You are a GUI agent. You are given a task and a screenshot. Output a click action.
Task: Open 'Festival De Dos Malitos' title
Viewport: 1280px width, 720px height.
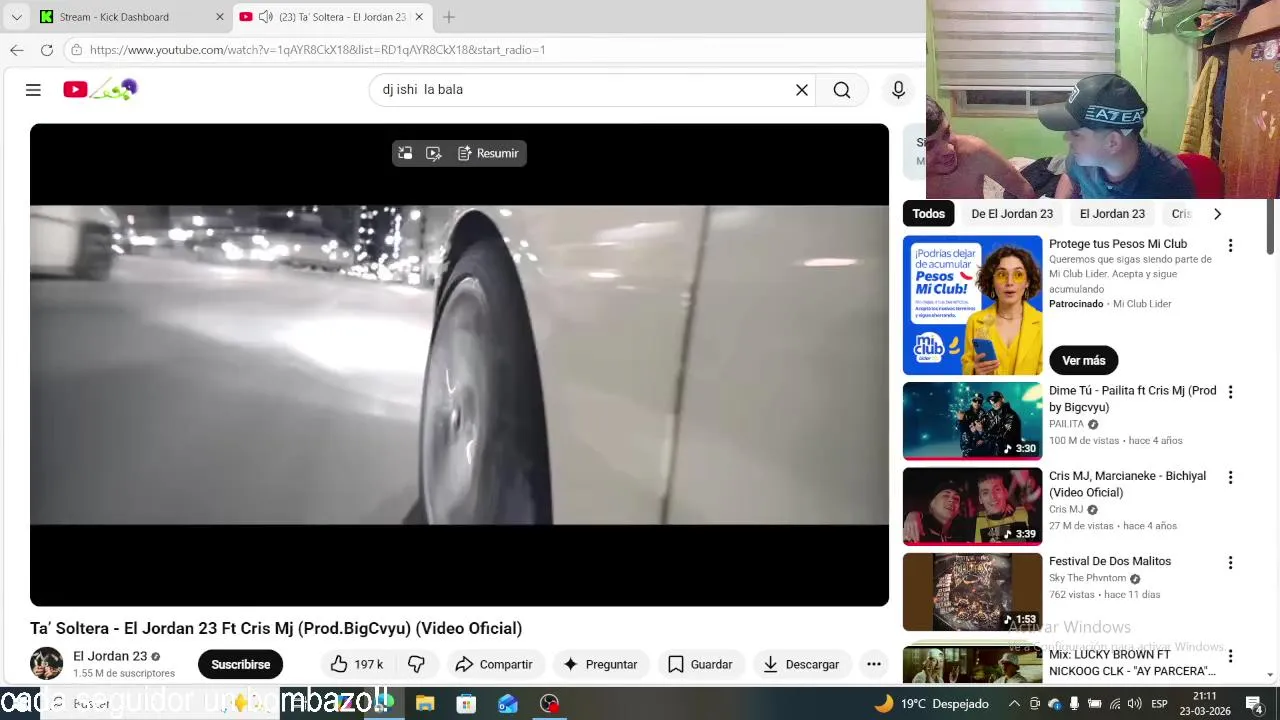tap(1110, 561)
